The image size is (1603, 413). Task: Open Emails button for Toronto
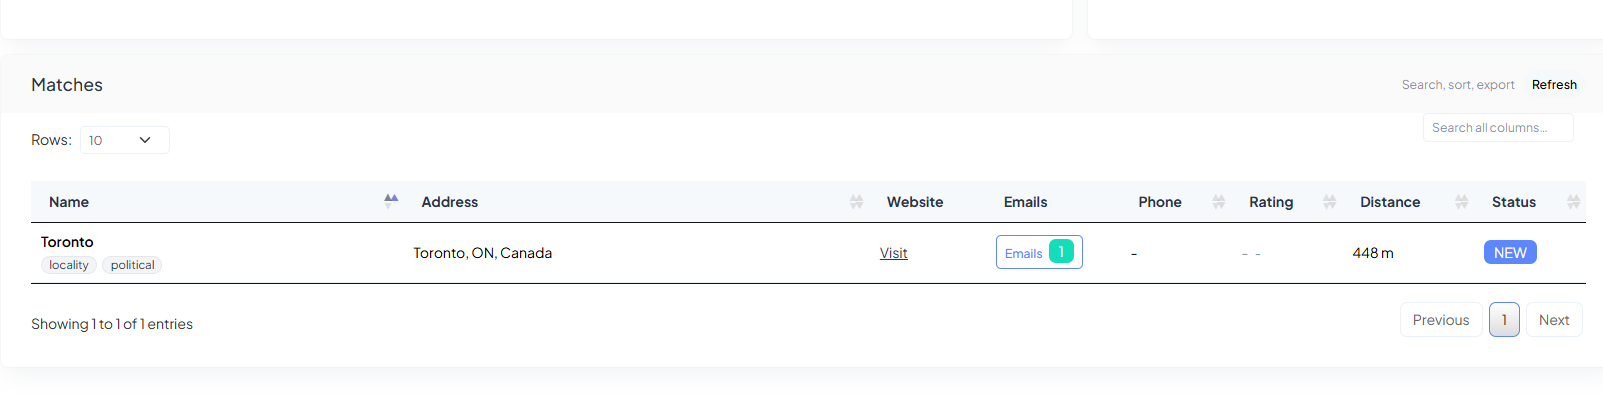click(1024, 253)
